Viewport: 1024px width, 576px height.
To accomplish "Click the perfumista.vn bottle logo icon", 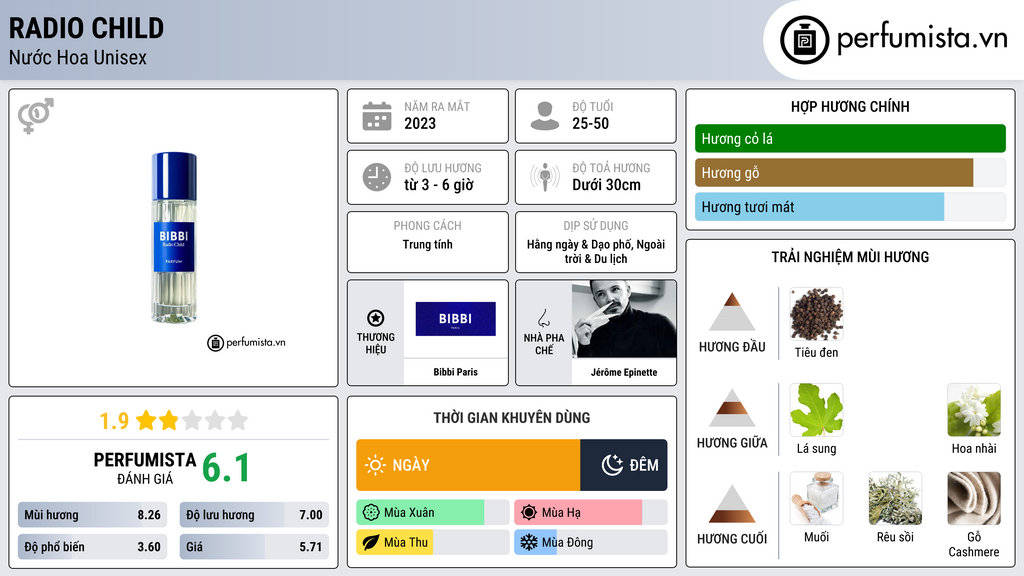I will (805, 40).
